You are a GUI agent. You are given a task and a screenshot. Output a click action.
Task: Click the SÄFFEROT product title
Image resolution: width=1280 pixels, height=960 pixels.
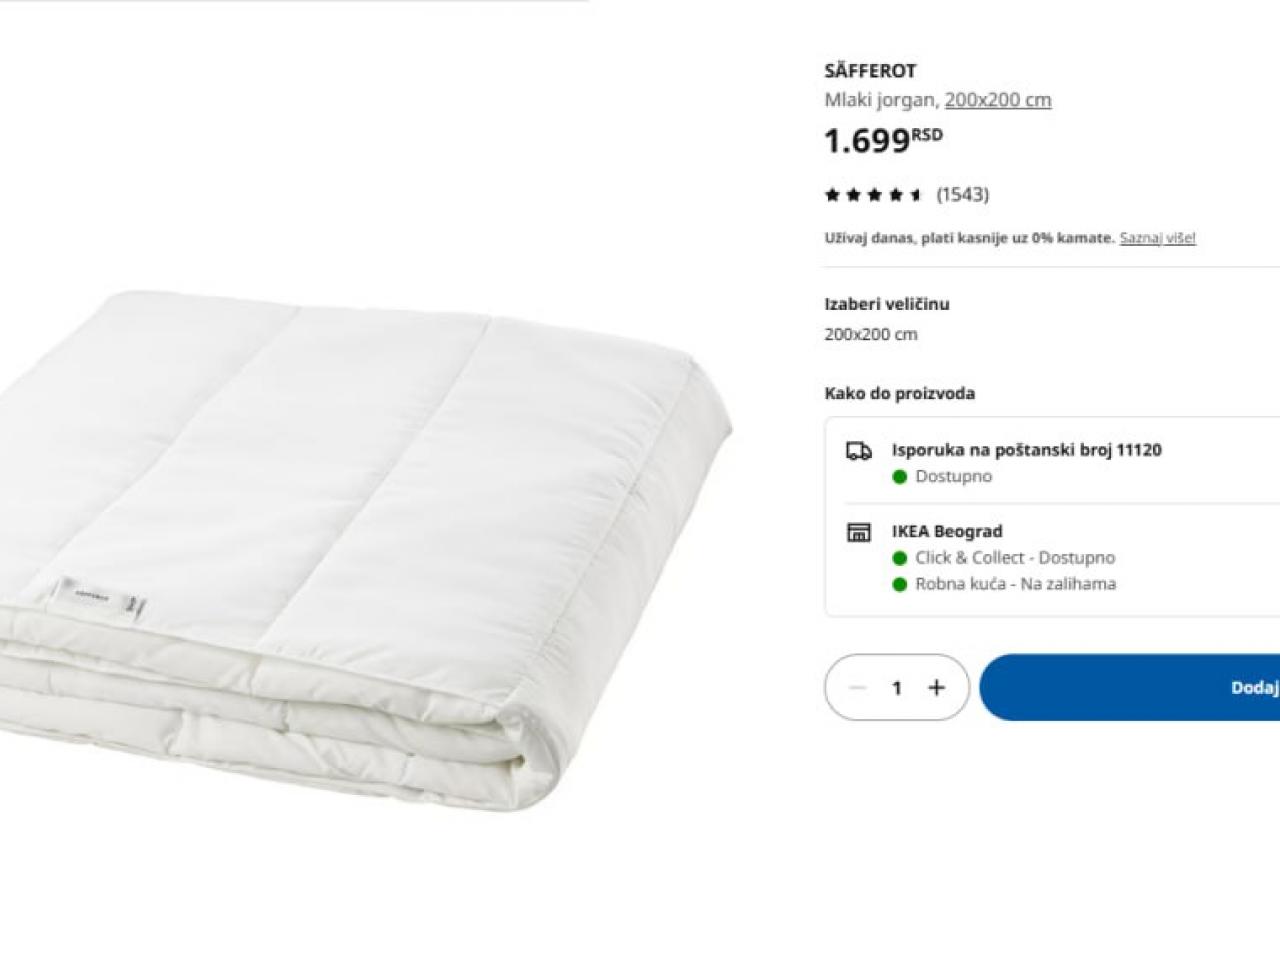[x=870, y=71]
